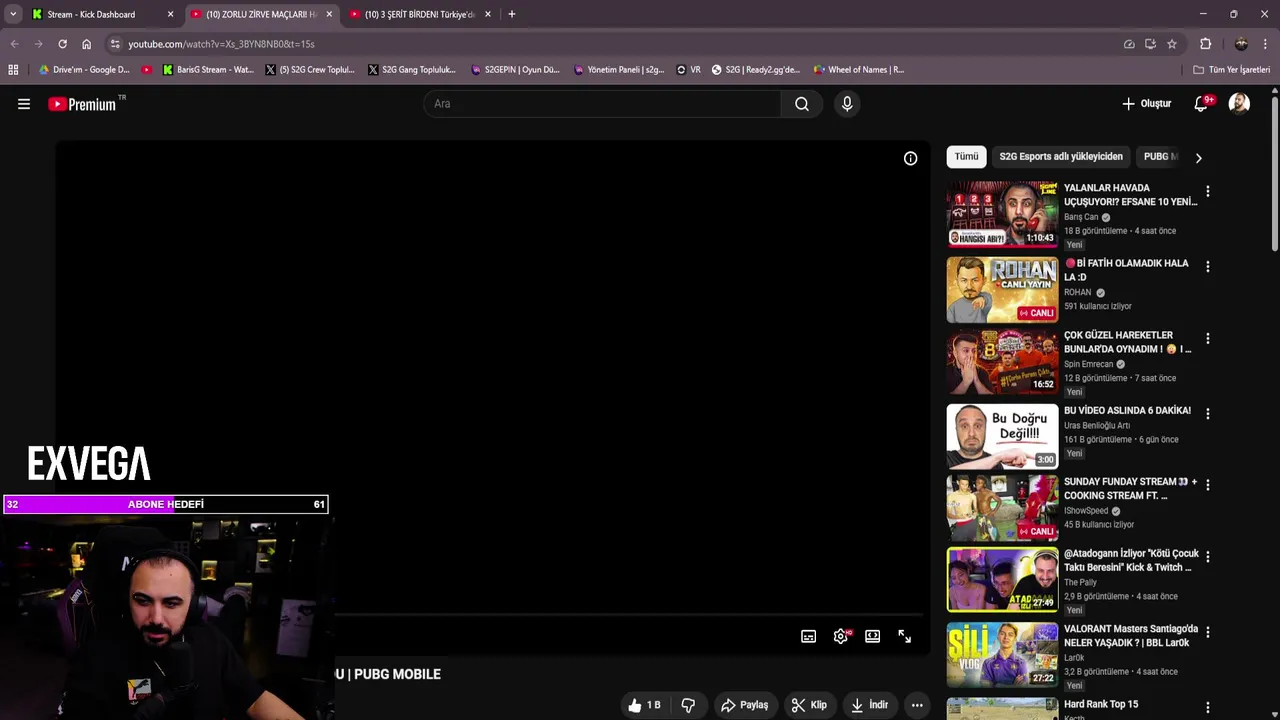Open options for Atadogann İzliyor video
Image resolution: width=1280 pixels, height=720 pixels.
coord(1207,557)
